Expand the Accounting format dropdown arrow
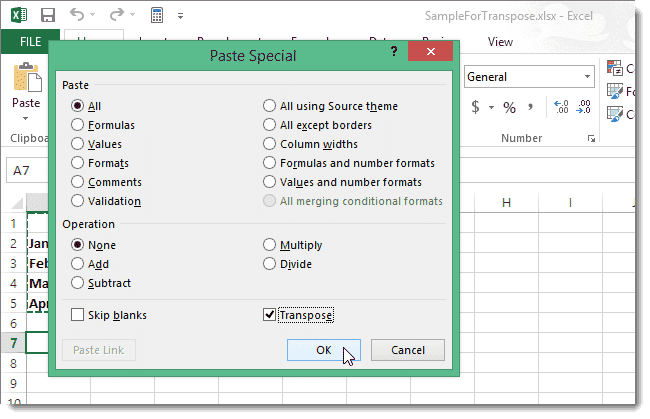Screen dimensions: 650x419 [491, 107]
